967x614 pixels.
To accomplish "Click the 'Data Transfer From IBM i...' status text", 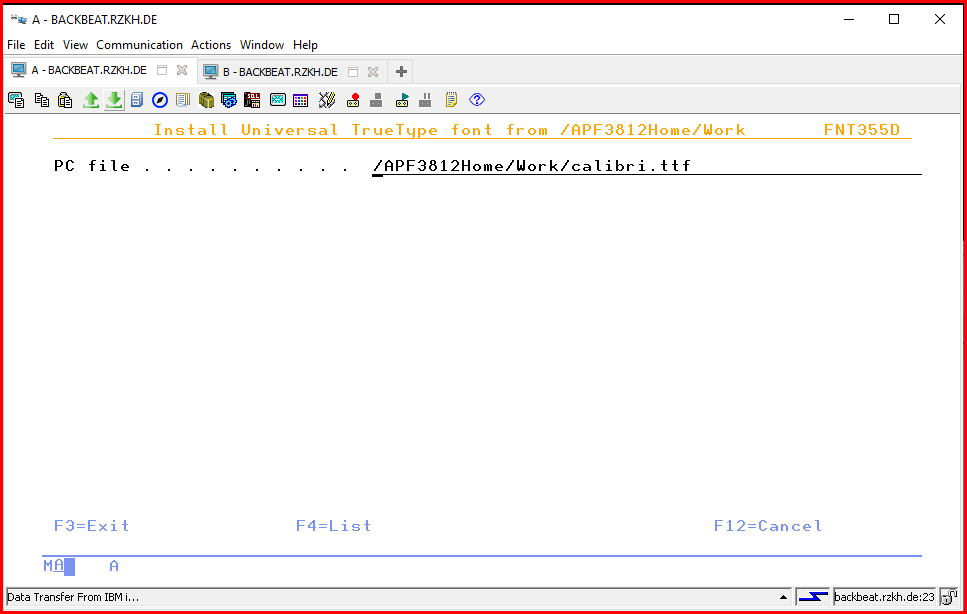I will 73,597.
